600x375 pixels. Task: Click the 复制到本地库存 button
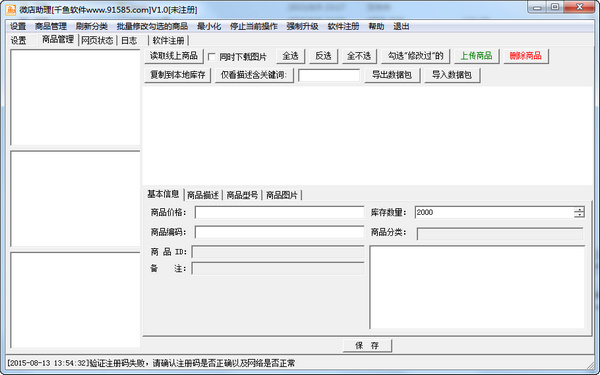click(x=178, y=75)
